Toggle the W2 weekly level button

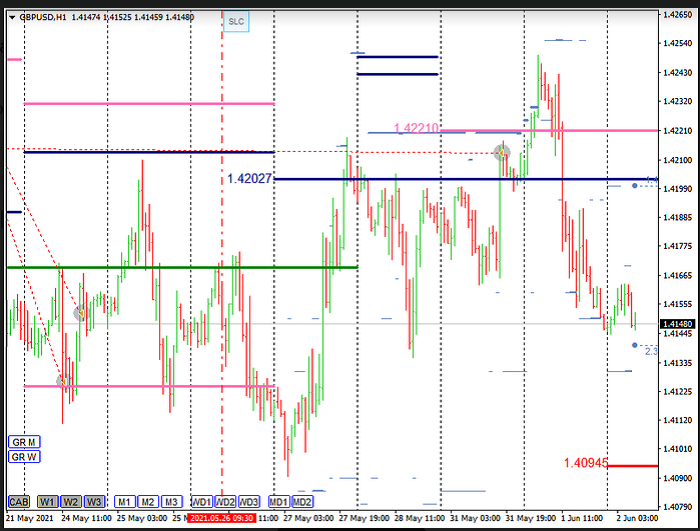click(x=70, y=501)
